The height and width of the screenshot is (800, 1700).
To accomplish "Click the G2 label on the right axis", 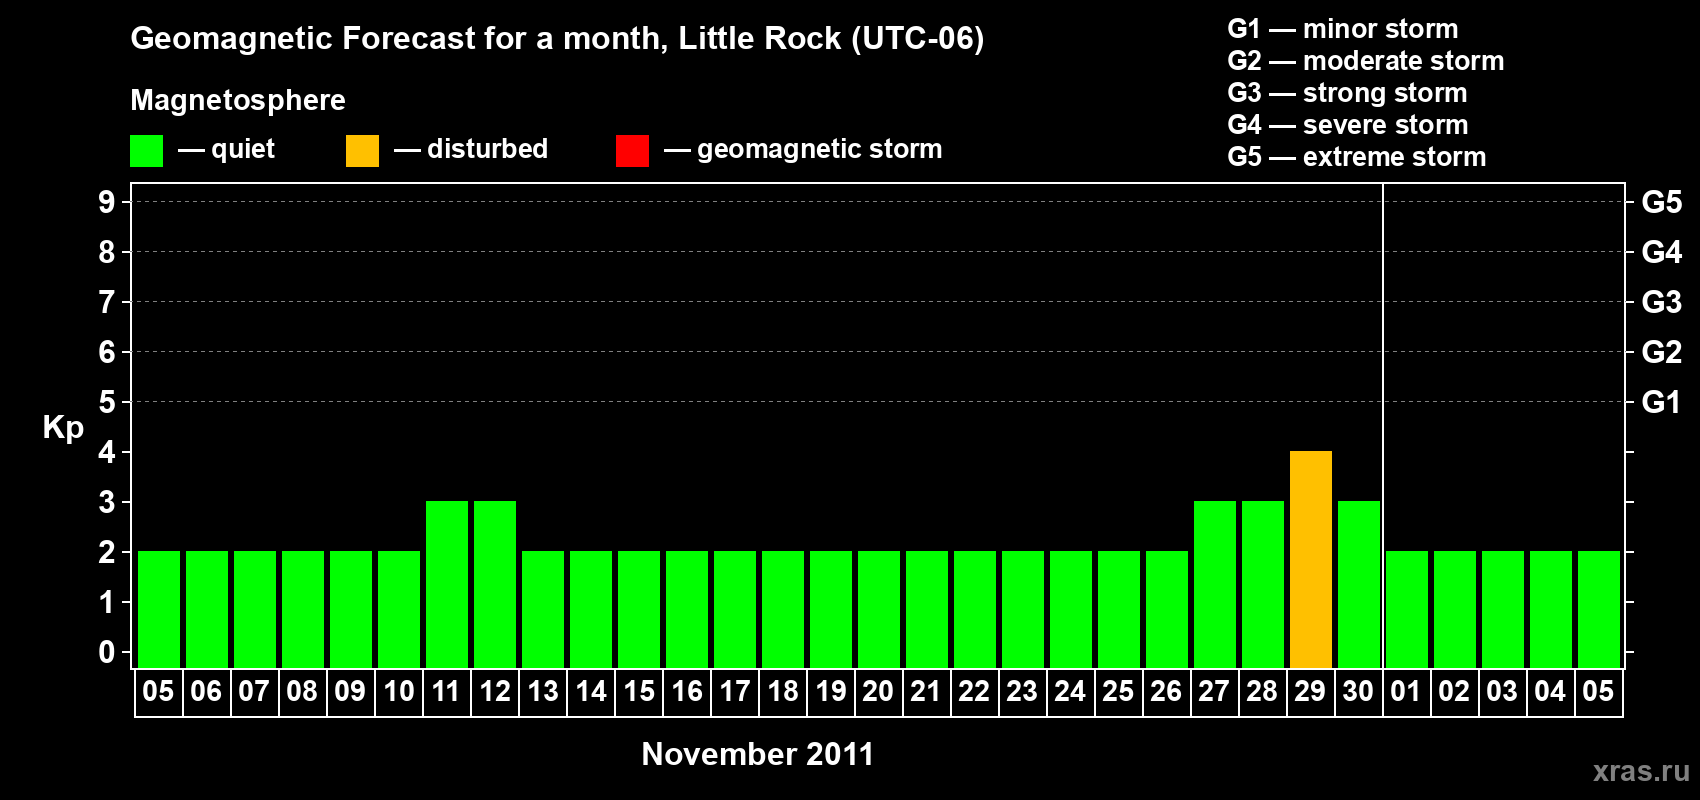I will pyautogui.click(x=1662, y=352).
